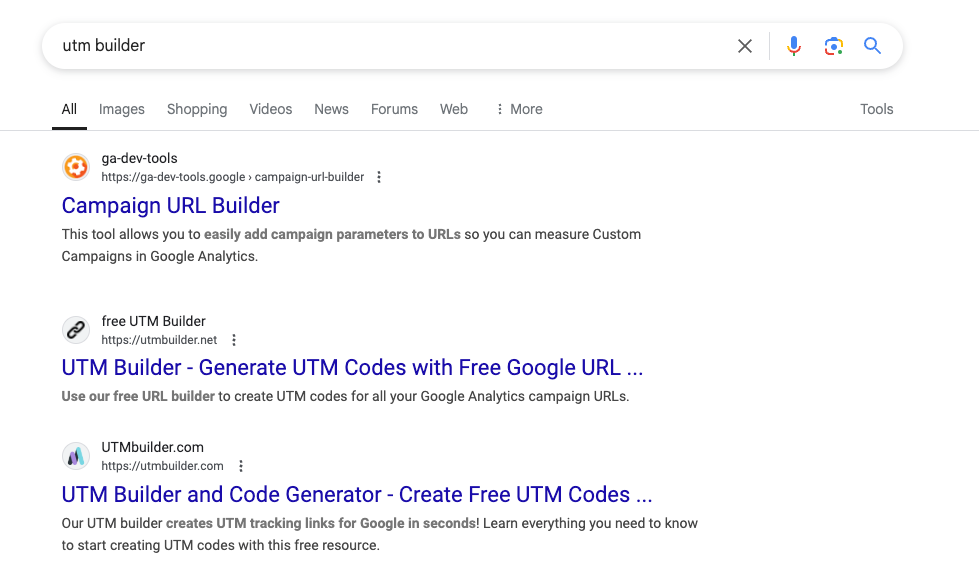Click snippet text 'easily add campaign parameters to URLs'

coord(332,235)
